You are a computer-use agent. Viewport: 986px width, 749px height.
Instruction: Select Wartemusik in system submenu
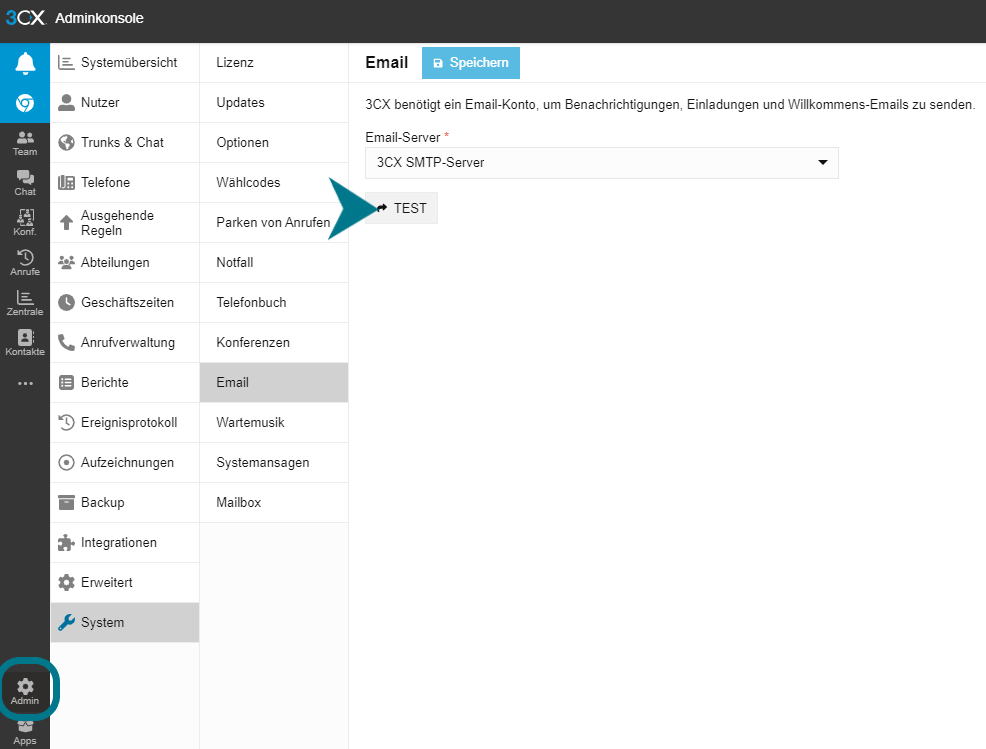[274, 423]
